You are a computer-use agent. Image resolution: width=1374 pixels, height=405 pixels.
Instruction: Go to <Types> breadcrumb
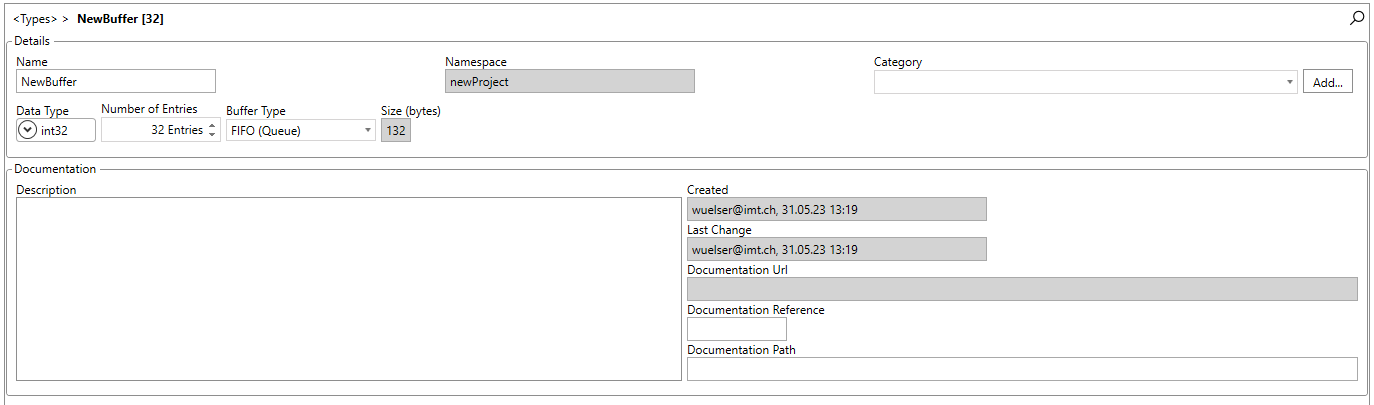(35, 19)
